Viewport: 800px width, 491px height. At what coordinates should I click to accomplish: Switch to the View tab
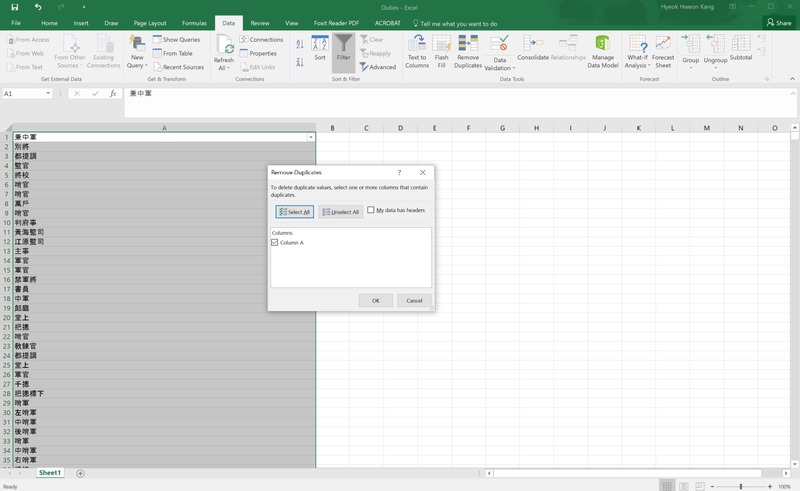point(291,23)
